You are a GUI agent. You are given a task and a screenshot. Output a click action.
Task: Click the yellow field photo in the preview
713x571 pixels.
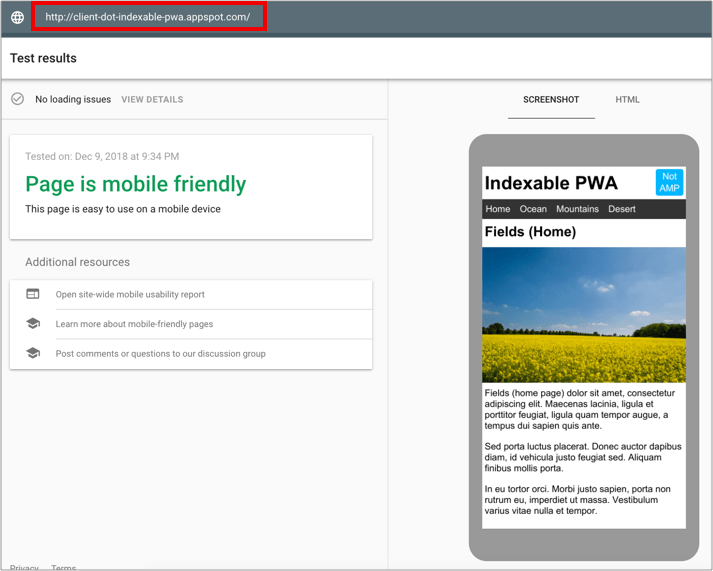tap(584, 315)
